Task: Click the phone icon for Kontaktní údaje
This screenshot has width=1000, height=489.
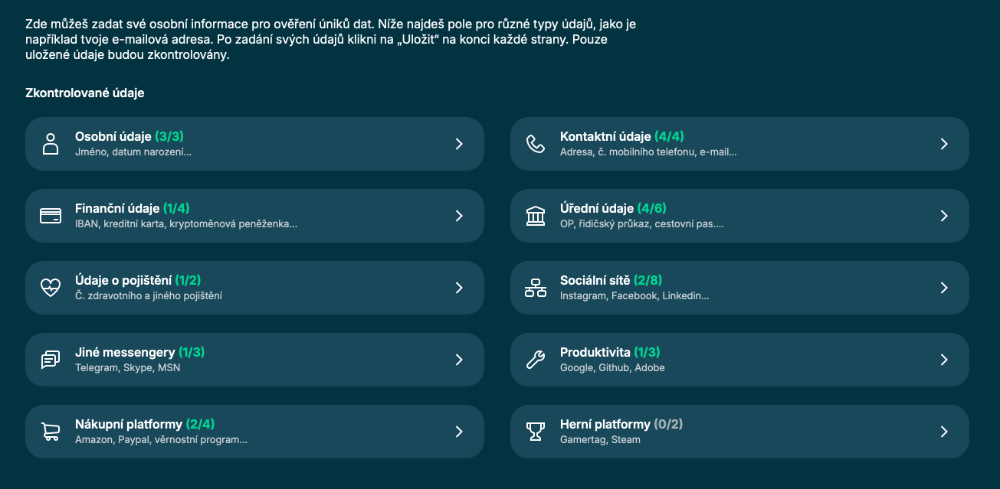Action: tap(535, 144)
